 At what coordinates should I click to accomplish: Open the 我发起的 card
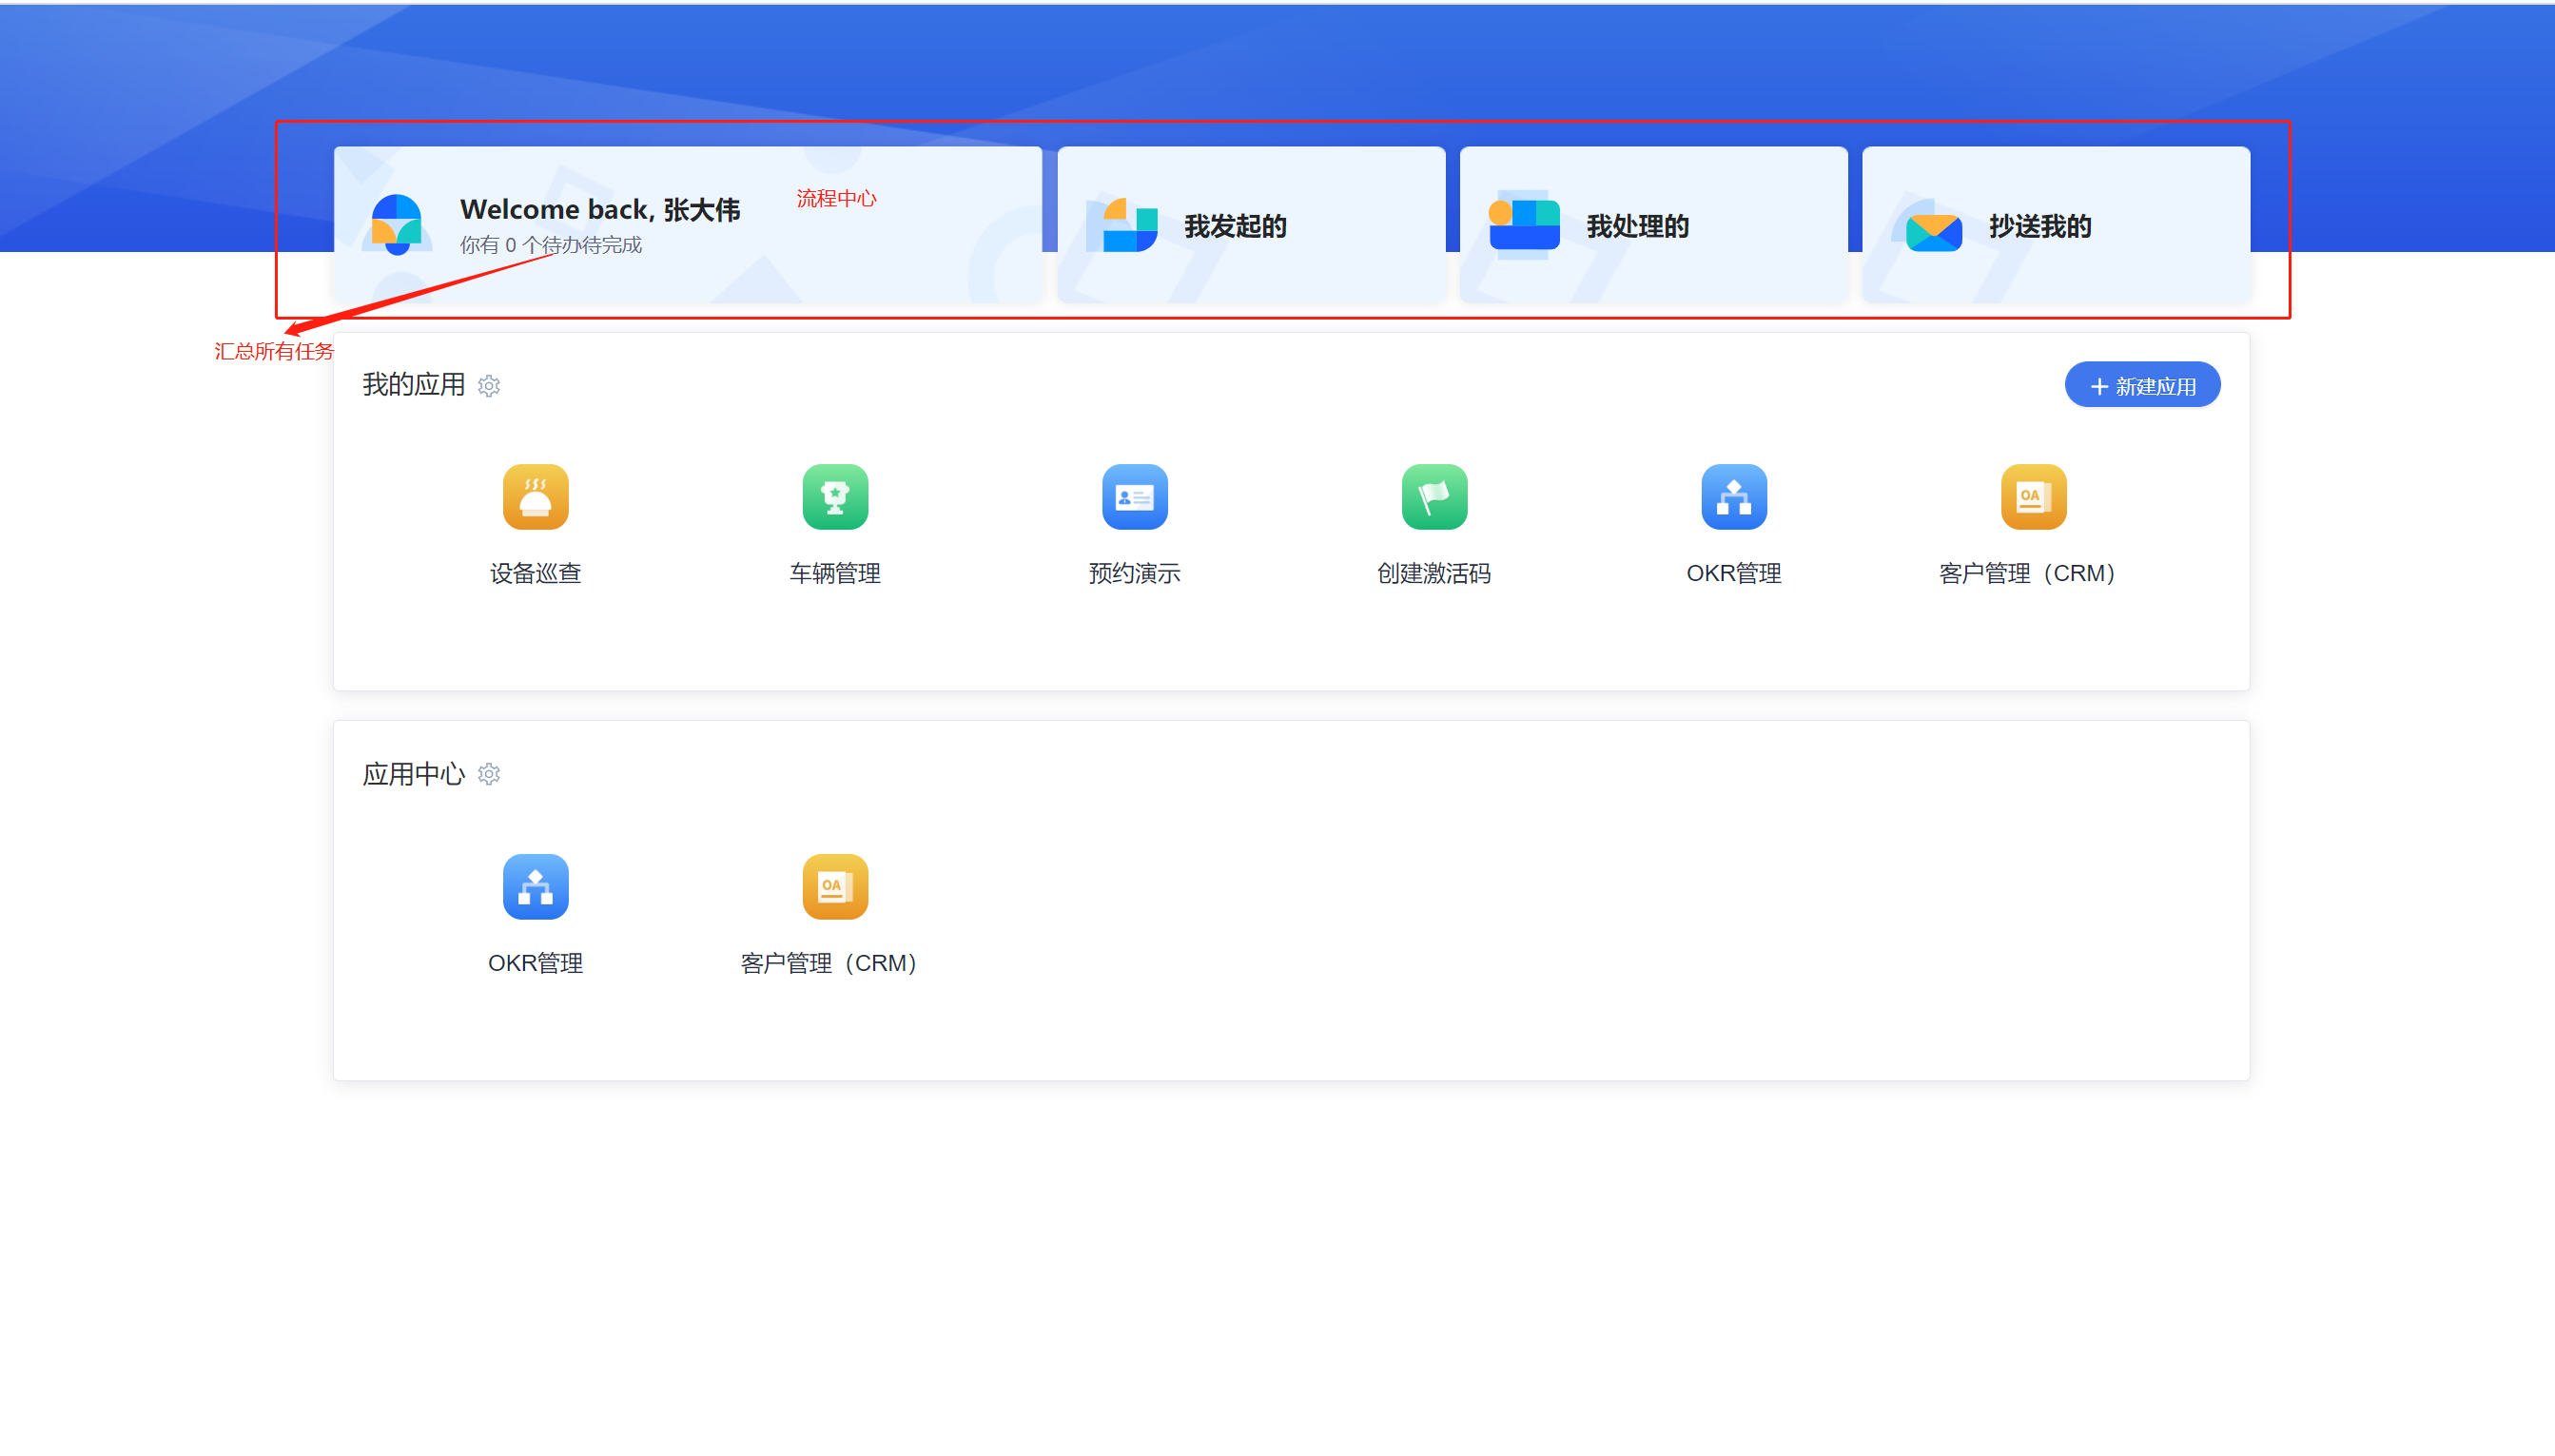pyautogui.click(x=1250, y=226)
